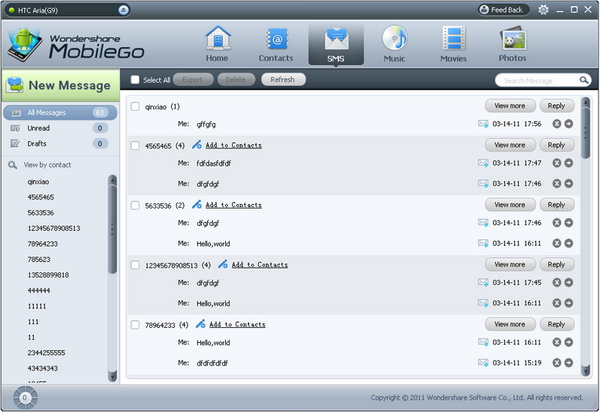Delete the gffgfg message with X icon
Screen dimensions: 600x412
557,124
